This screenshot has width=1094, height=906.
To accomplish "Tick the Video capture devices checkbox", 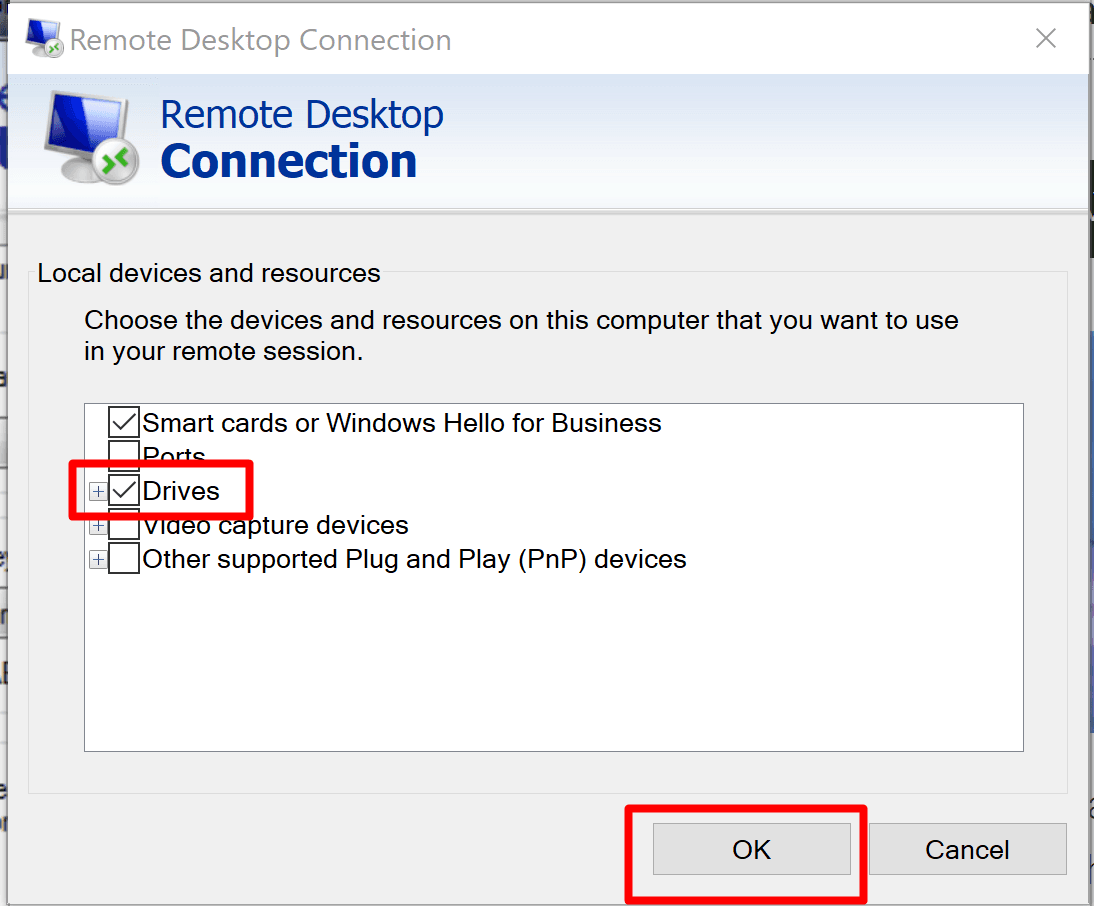I will (x=124, y=525).
